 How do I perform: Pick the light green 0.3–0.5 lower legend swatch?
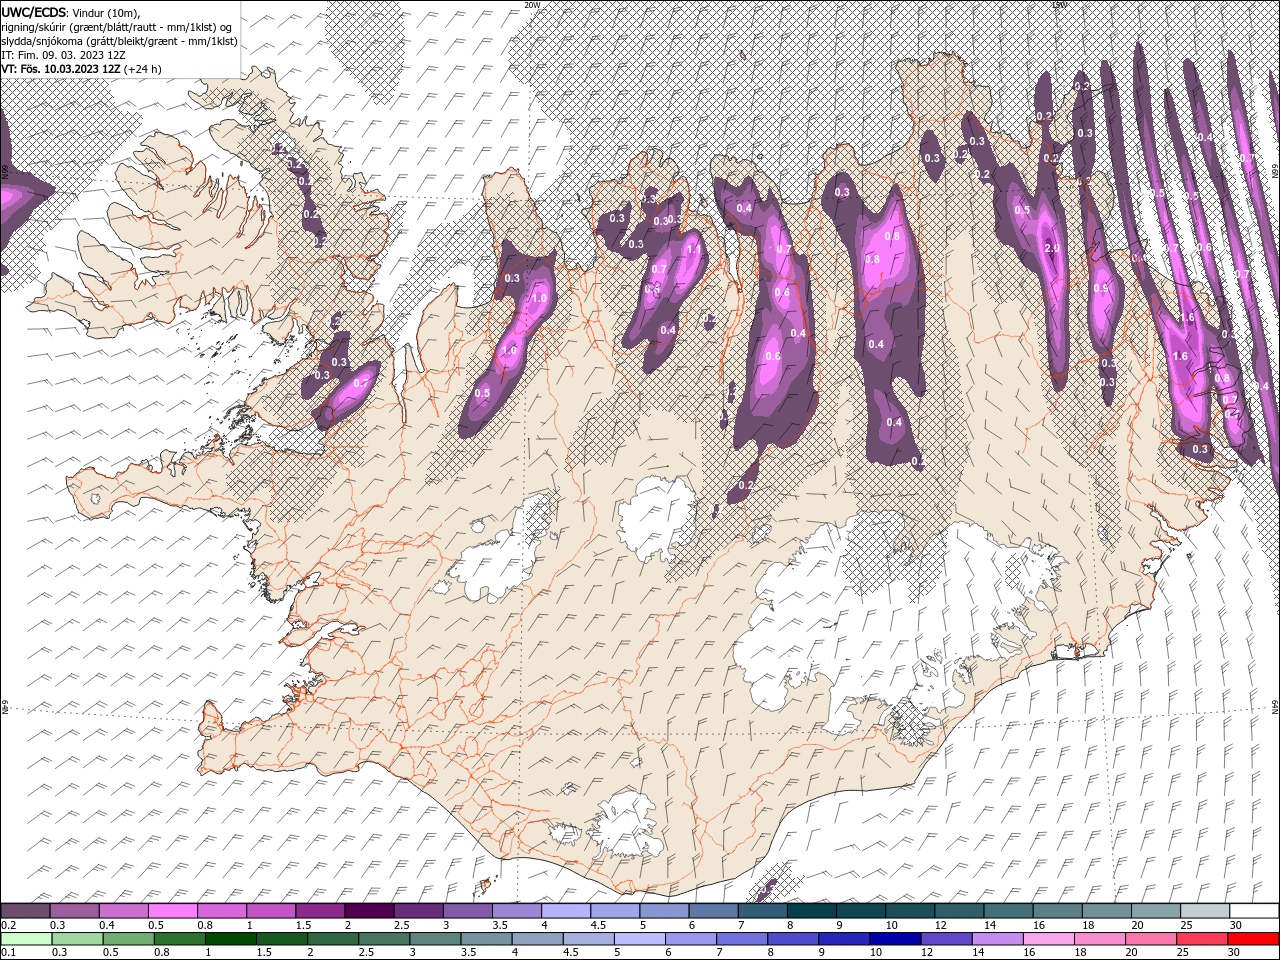78,939
